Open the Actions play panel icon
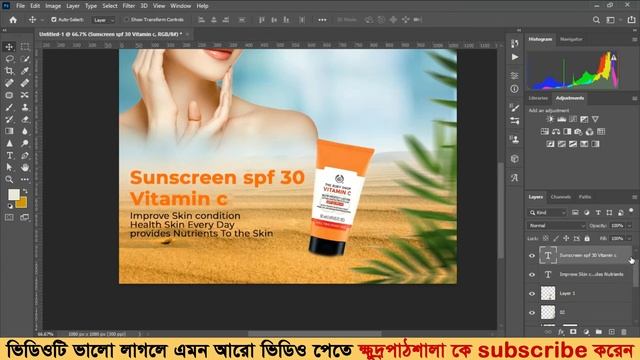The image size is (640, 360). 515,57
